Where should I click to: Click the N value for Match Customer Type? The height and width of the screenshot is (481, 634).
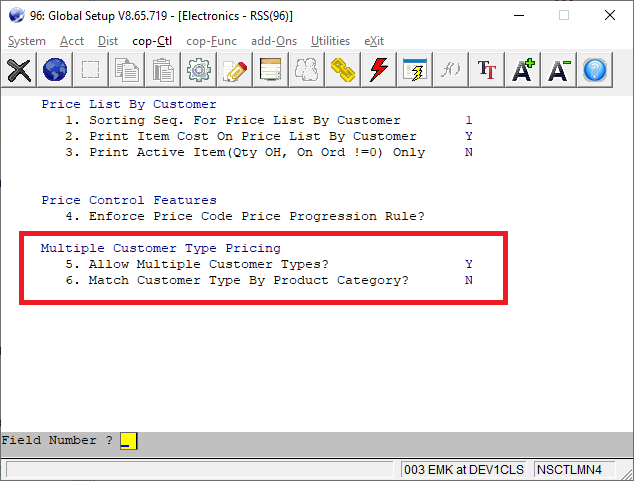click(x=469, y=281)
